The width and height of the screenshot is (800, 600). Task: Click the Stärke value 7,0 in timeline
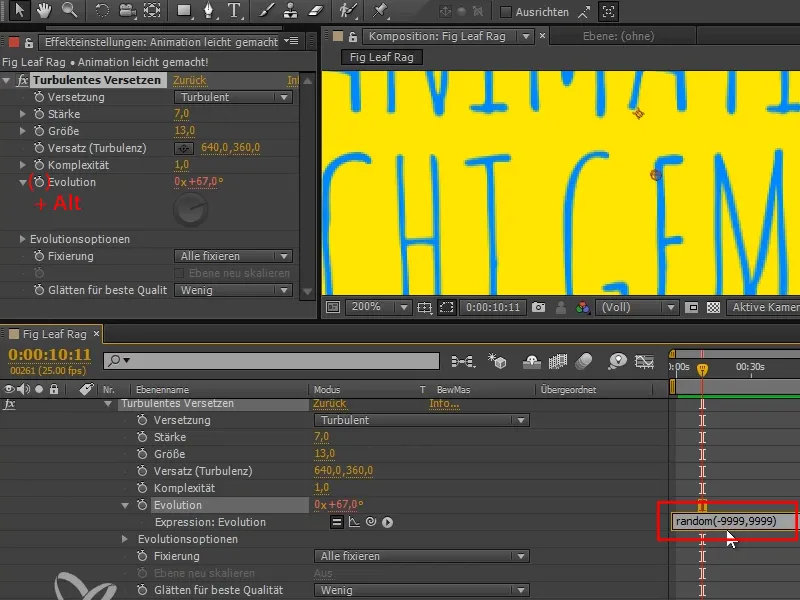pos(321,437)
